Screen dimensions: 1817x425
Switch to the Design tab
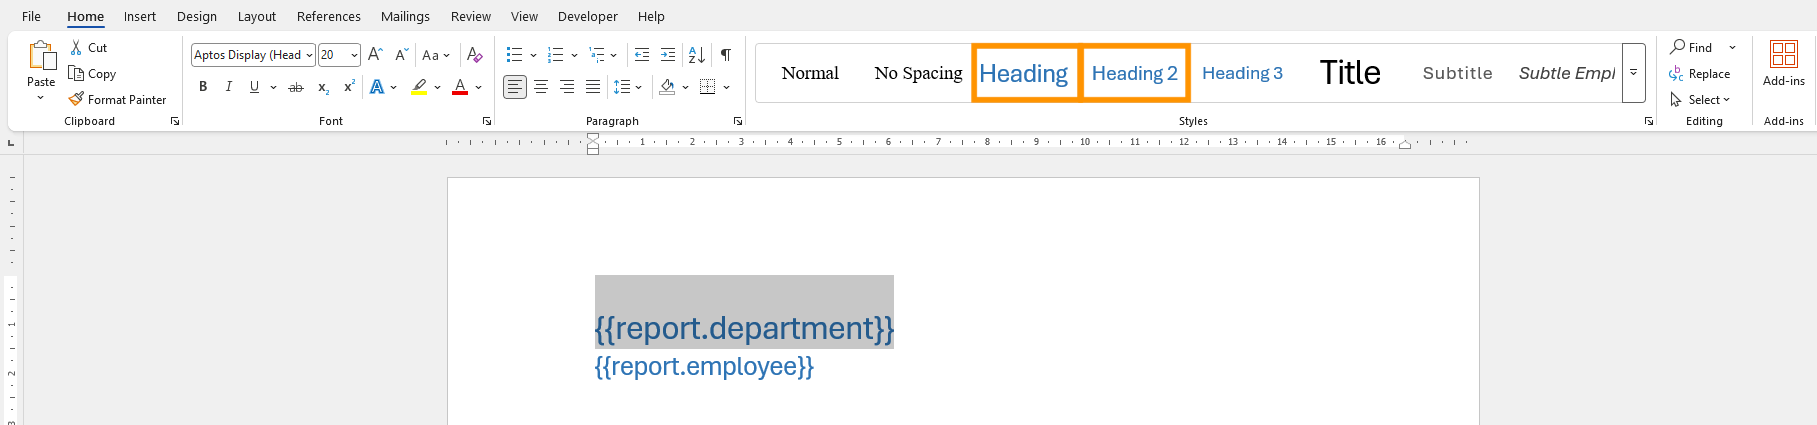pyautogui.click(x=197, y=16)
